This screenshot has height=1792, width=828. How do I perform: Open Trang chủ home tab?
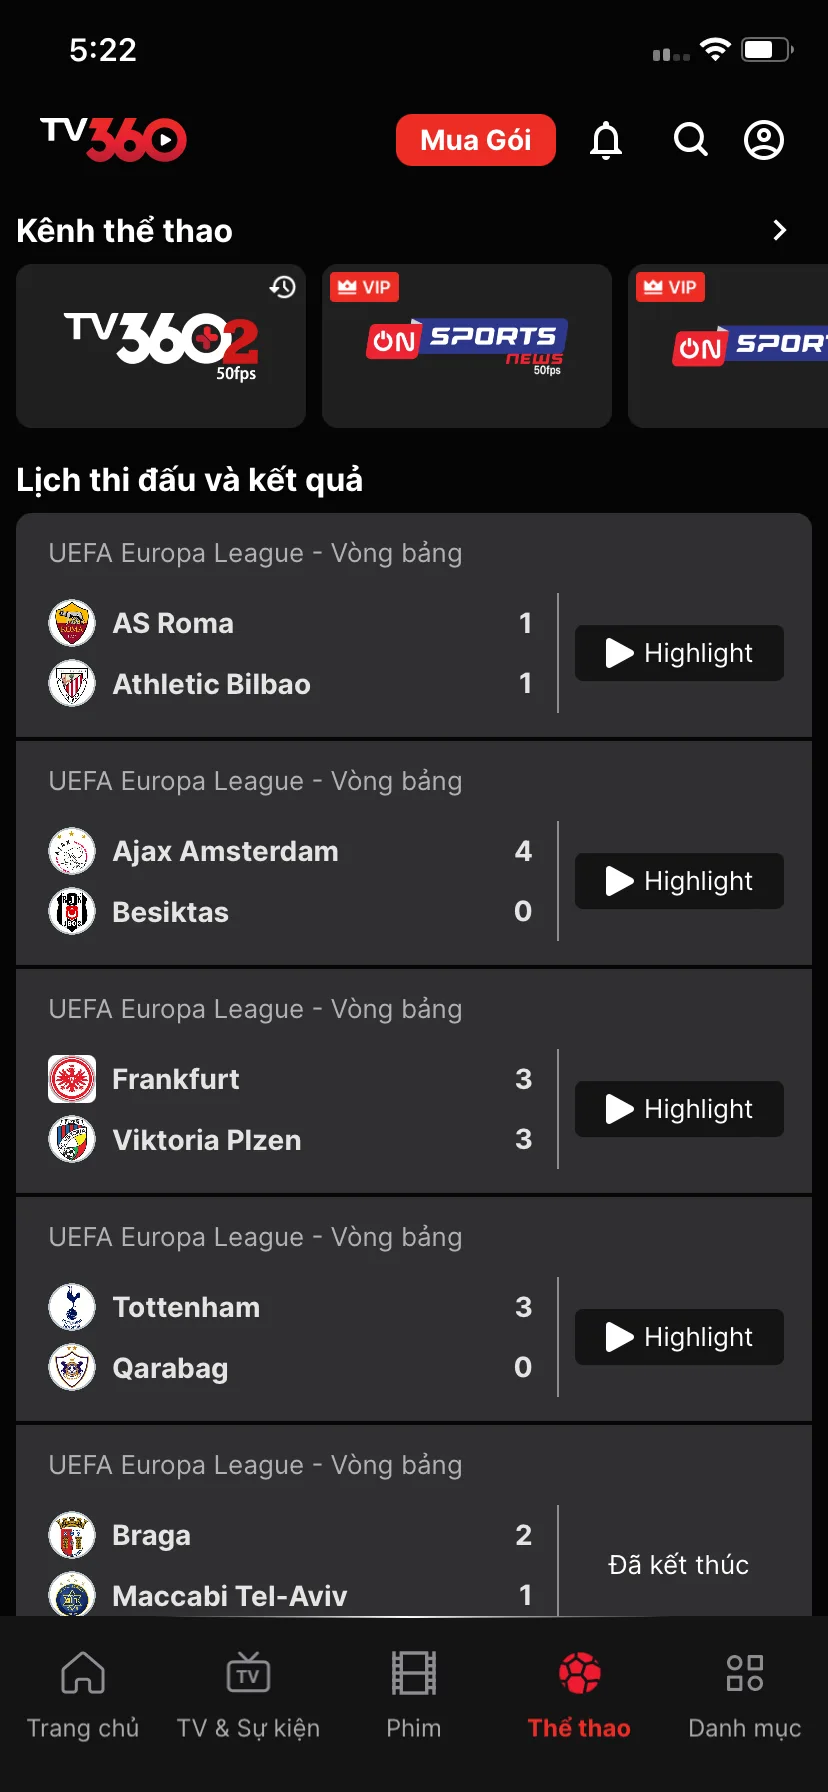[x=83, y=1694]
